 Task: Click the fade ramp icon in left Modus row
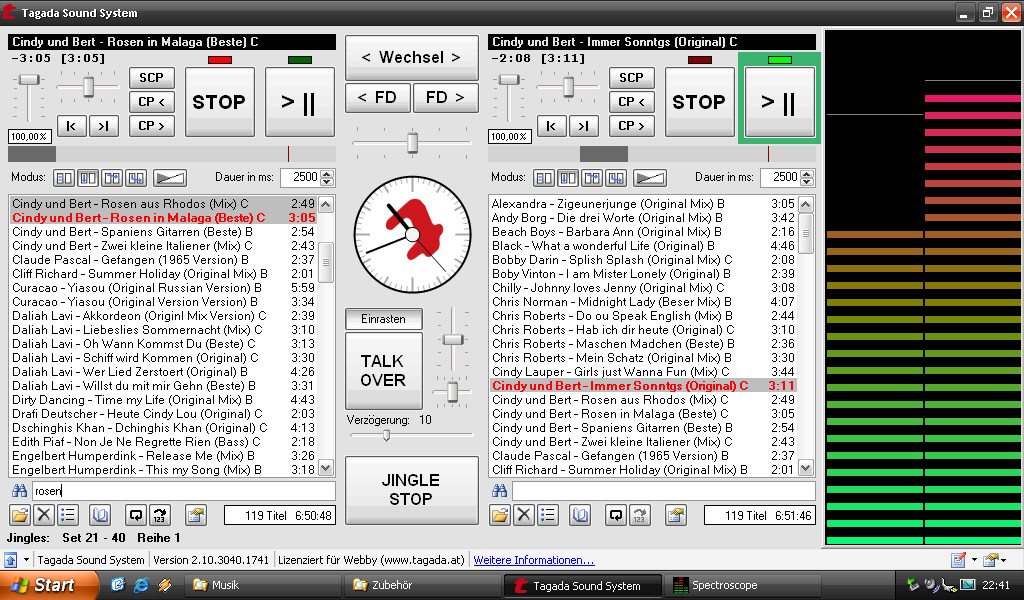click(x=169, y=177)
